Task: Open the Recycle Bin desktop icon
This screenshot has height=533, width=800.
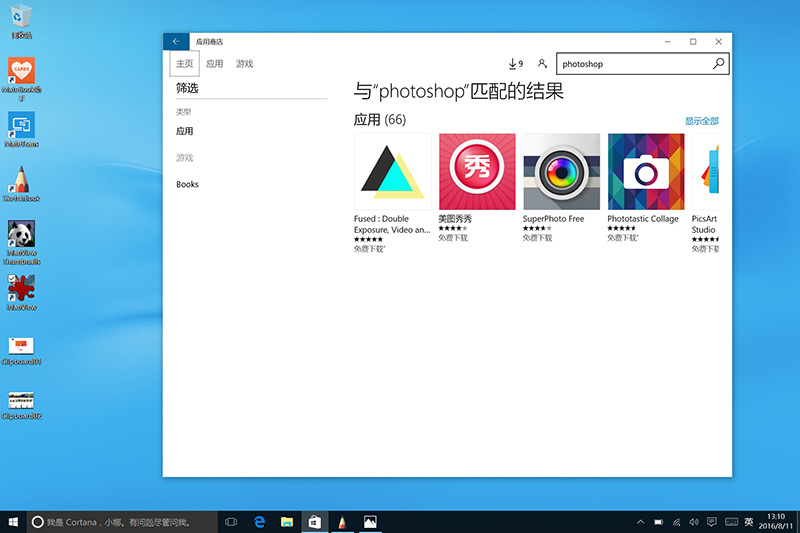Action: coord(21,22)
